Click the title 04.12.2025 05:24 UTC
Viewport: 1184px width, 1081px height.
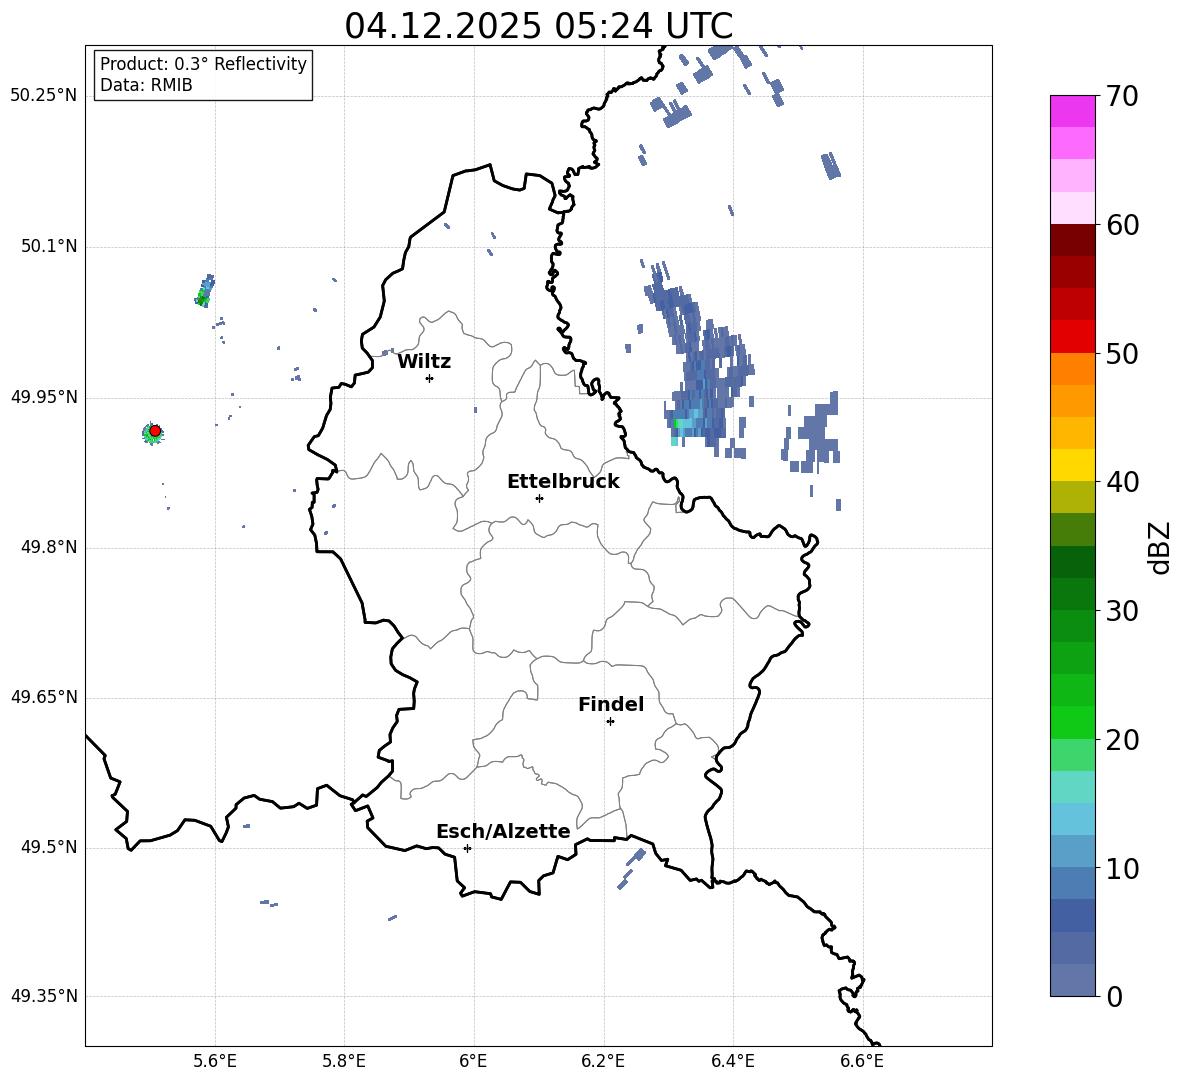[x=538, y=26]
